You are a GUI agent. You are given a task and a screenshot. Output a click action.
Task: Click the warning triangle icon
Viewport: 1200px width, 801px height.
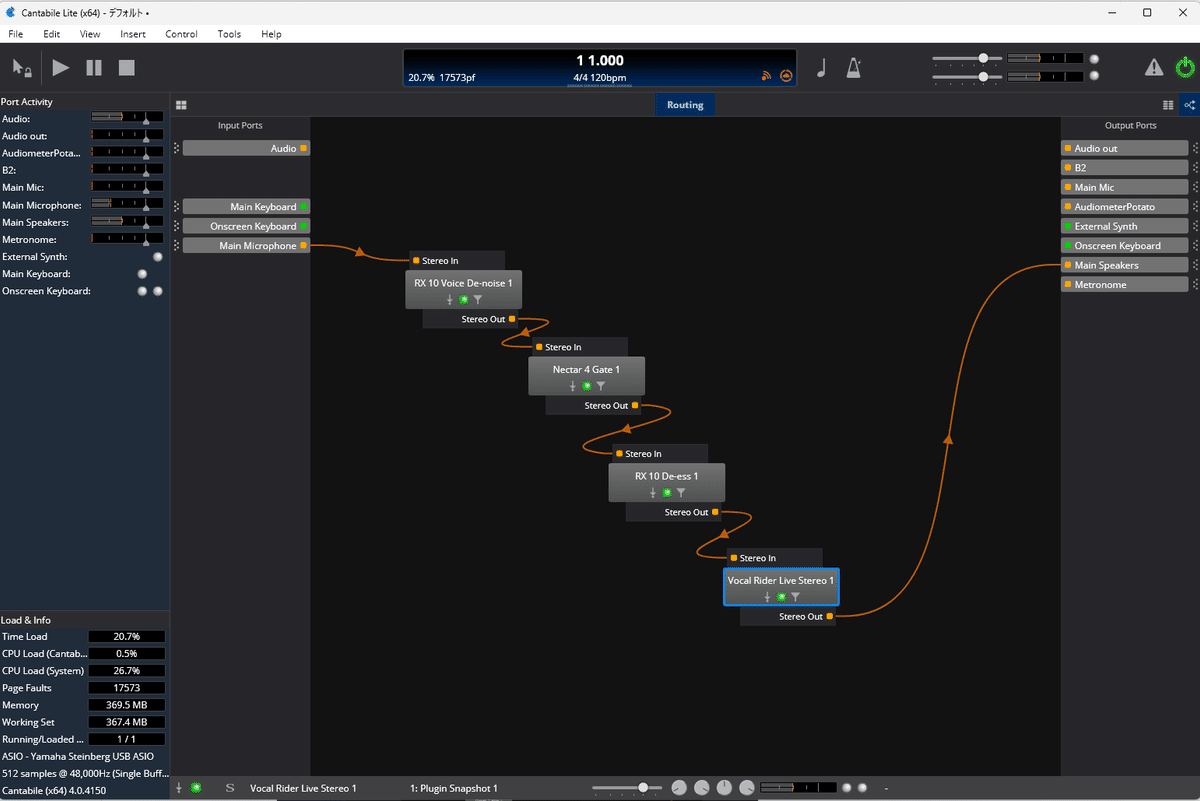click(x=1154, y=67)
